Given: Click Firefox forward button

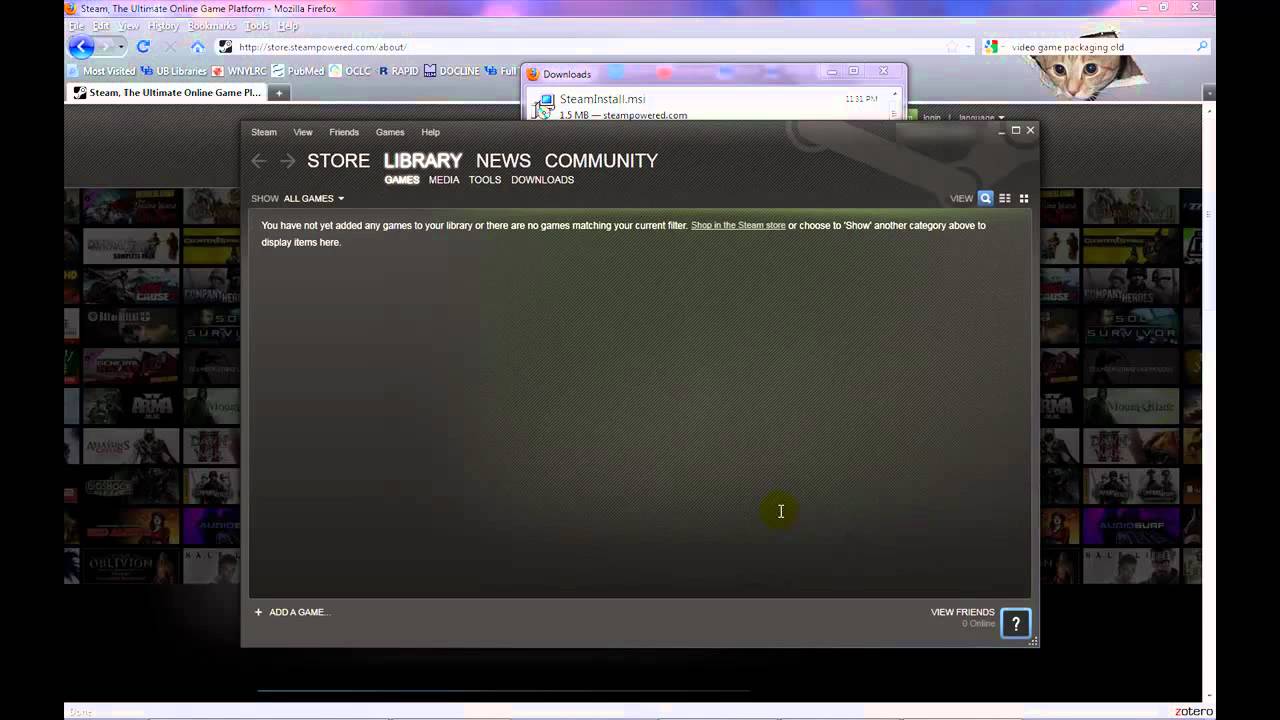Looking at the screenshot, I should pos(105,46).
